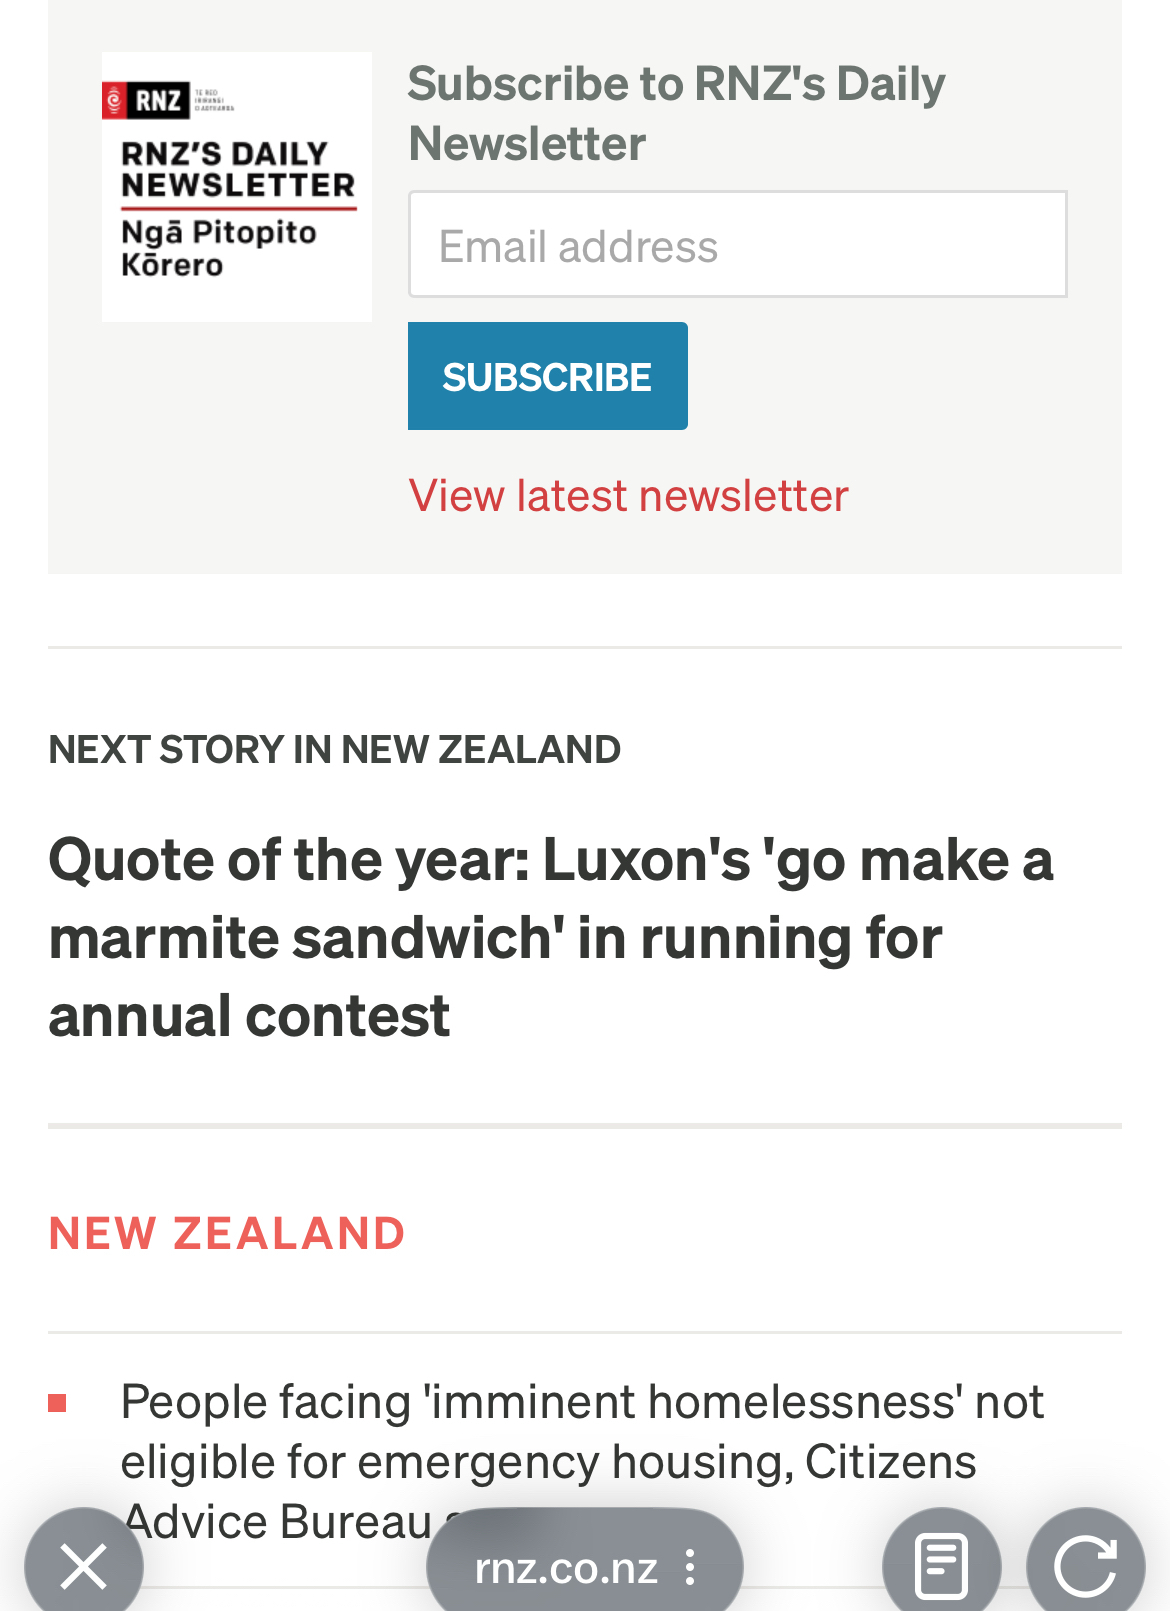Viewport: 1170px width, 1611px height.
Task: Tap the X close button
Action: tap(84, 1565)
